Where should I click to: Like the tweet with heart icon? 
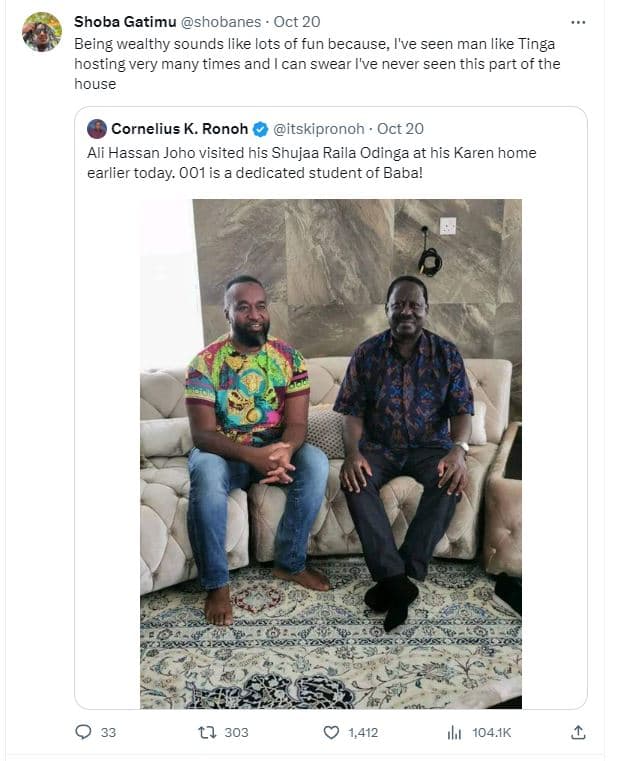pos(331,733)
